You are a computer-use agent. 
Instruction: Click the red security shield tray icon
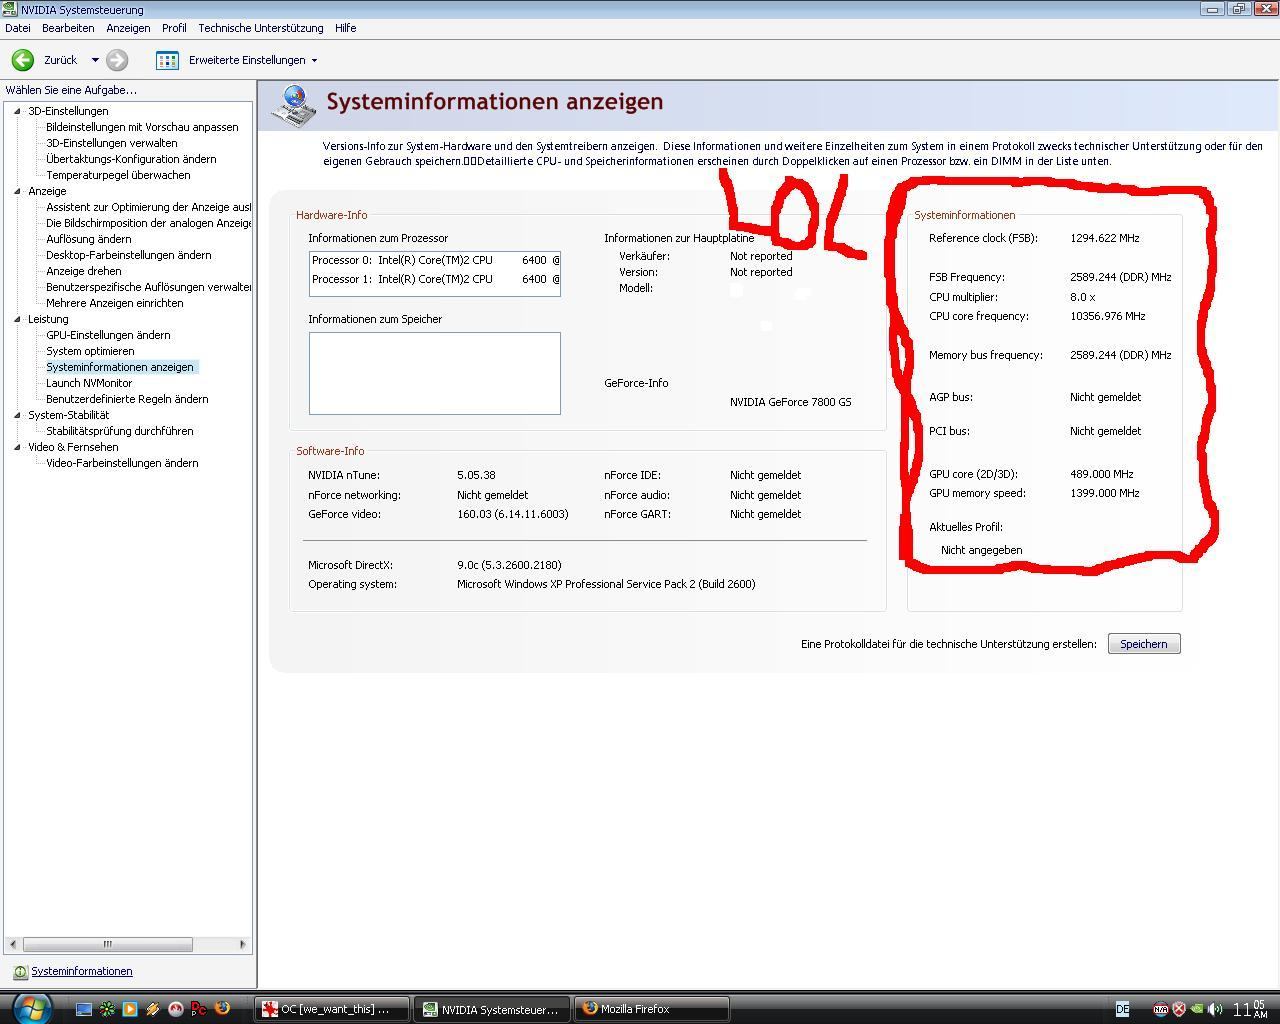(x=1179, y=1009)
